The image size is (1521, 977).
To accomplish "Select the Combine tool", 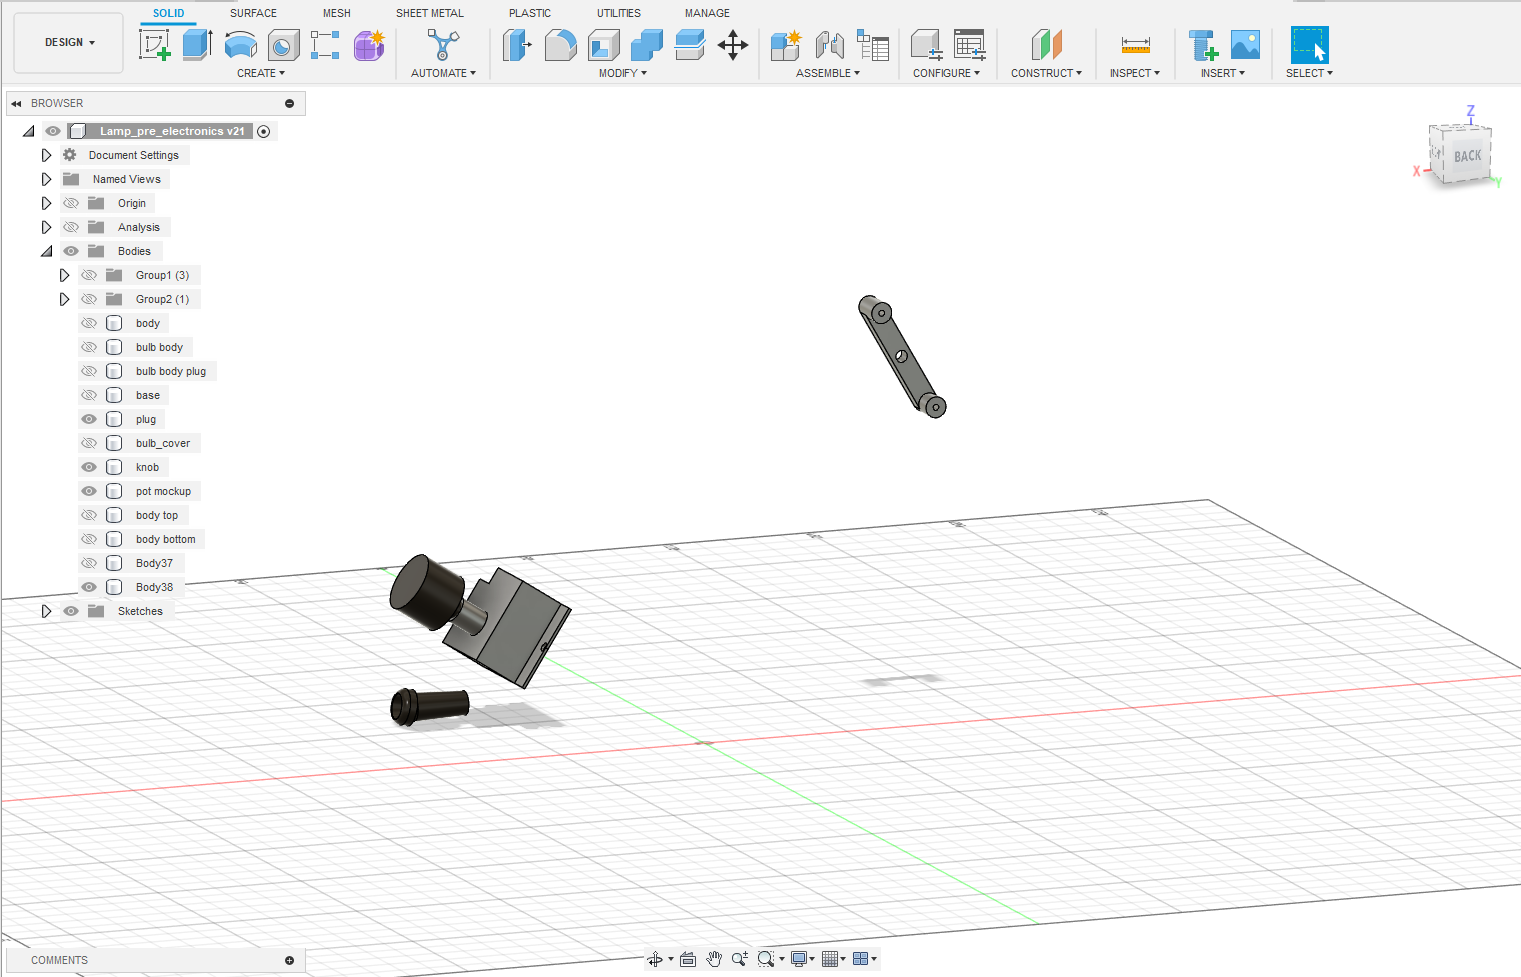I will [x=647, y=45].
